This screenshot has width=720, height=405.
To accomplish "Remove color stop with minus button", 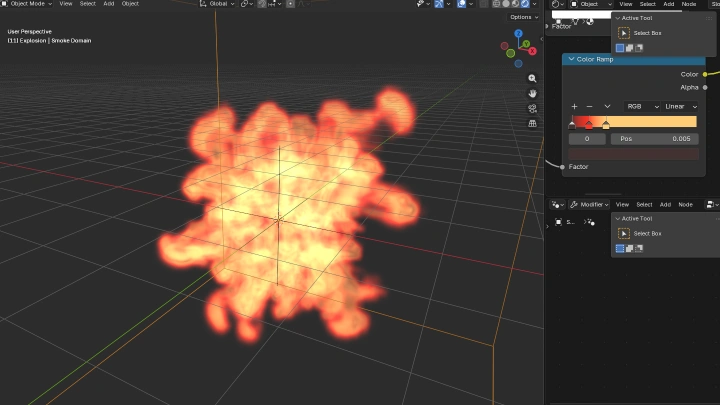I will pos(590,107).
